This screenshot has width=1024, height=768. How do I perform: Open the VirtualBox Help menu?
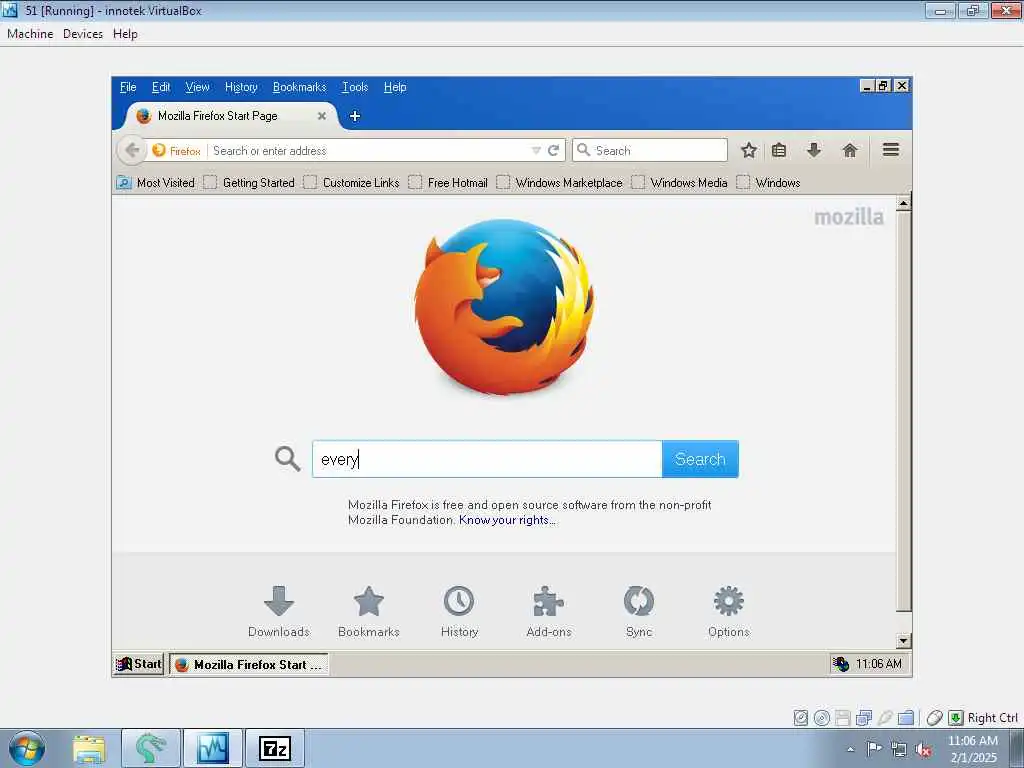point(125,34)
